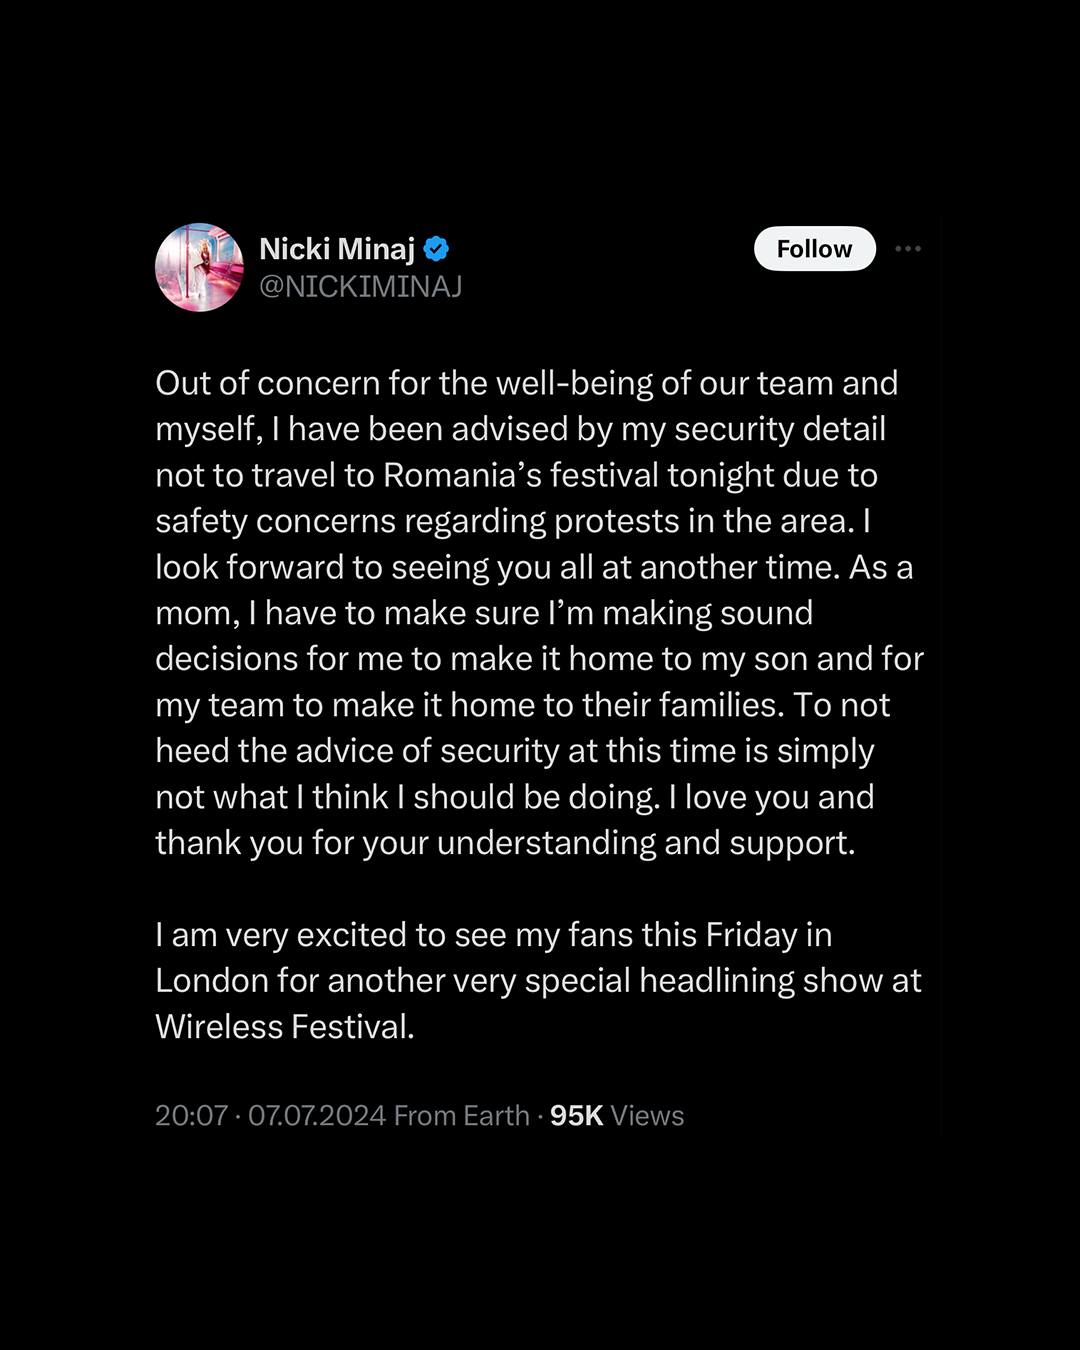Click the 07.07.2024 post date
The image size is (1080, 1350).
pos(317,1116)
